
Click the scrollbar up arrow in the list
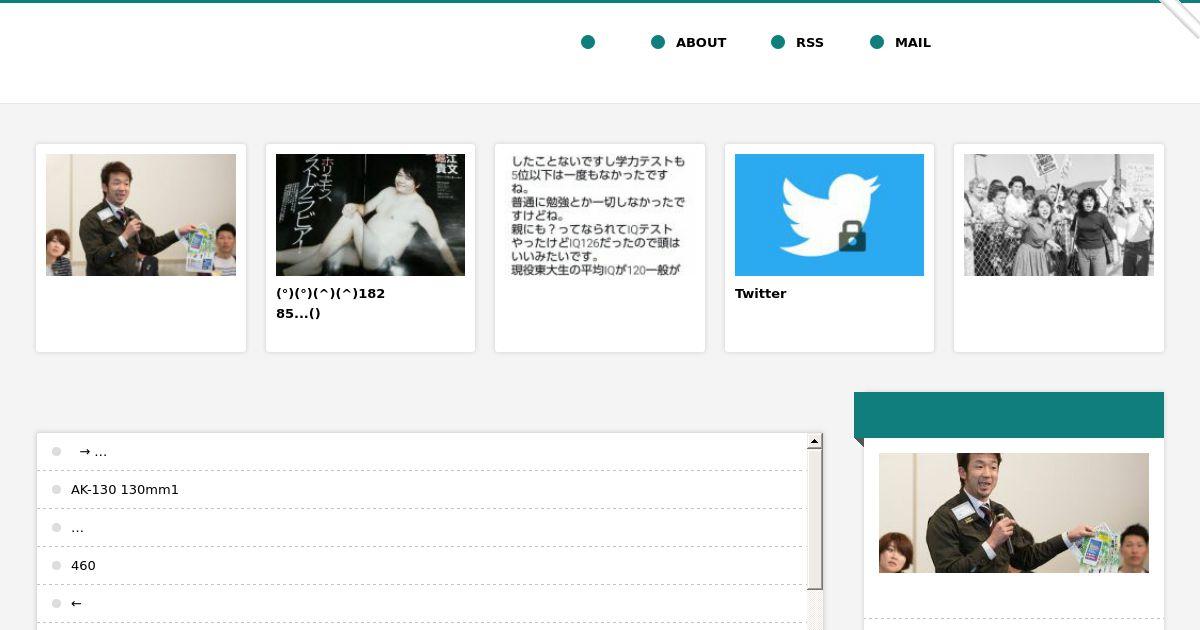click(815, 441)
